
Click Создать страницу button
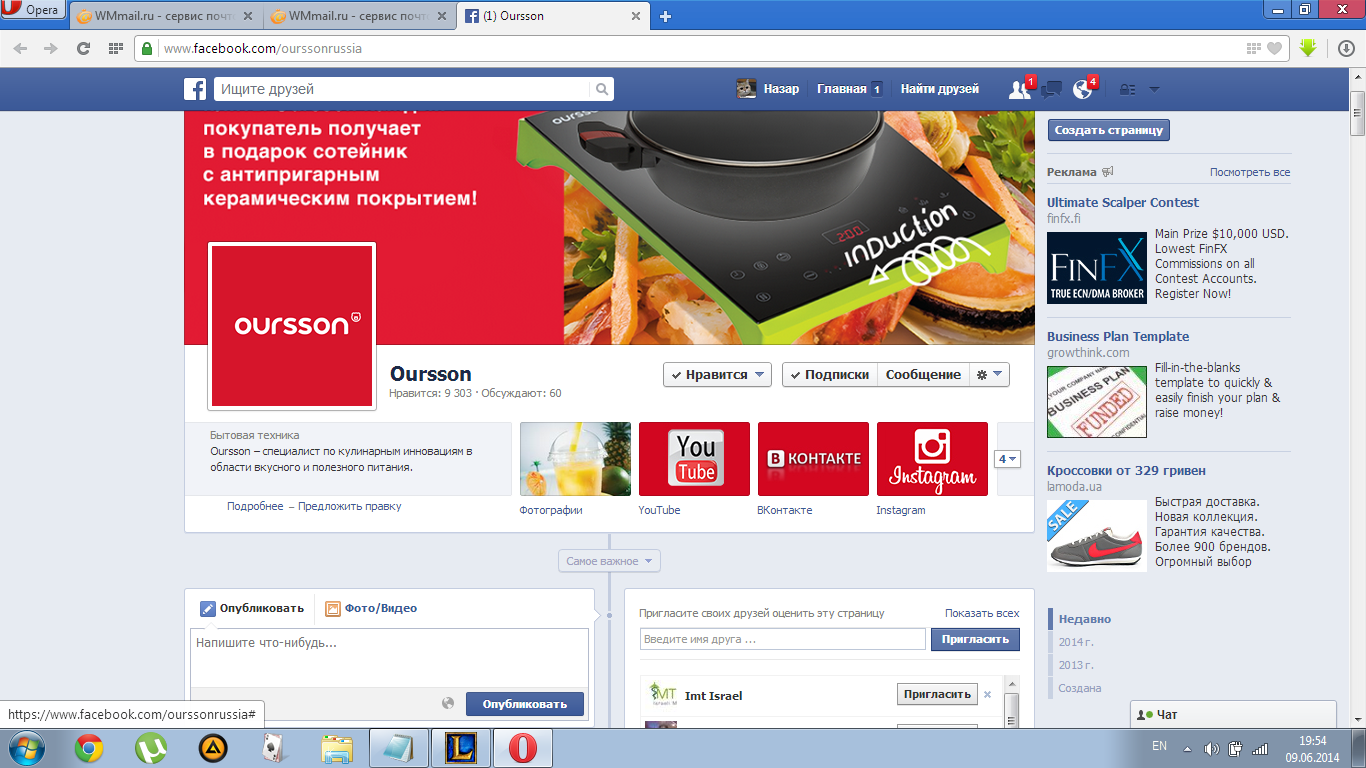[x=1108, y=130]
